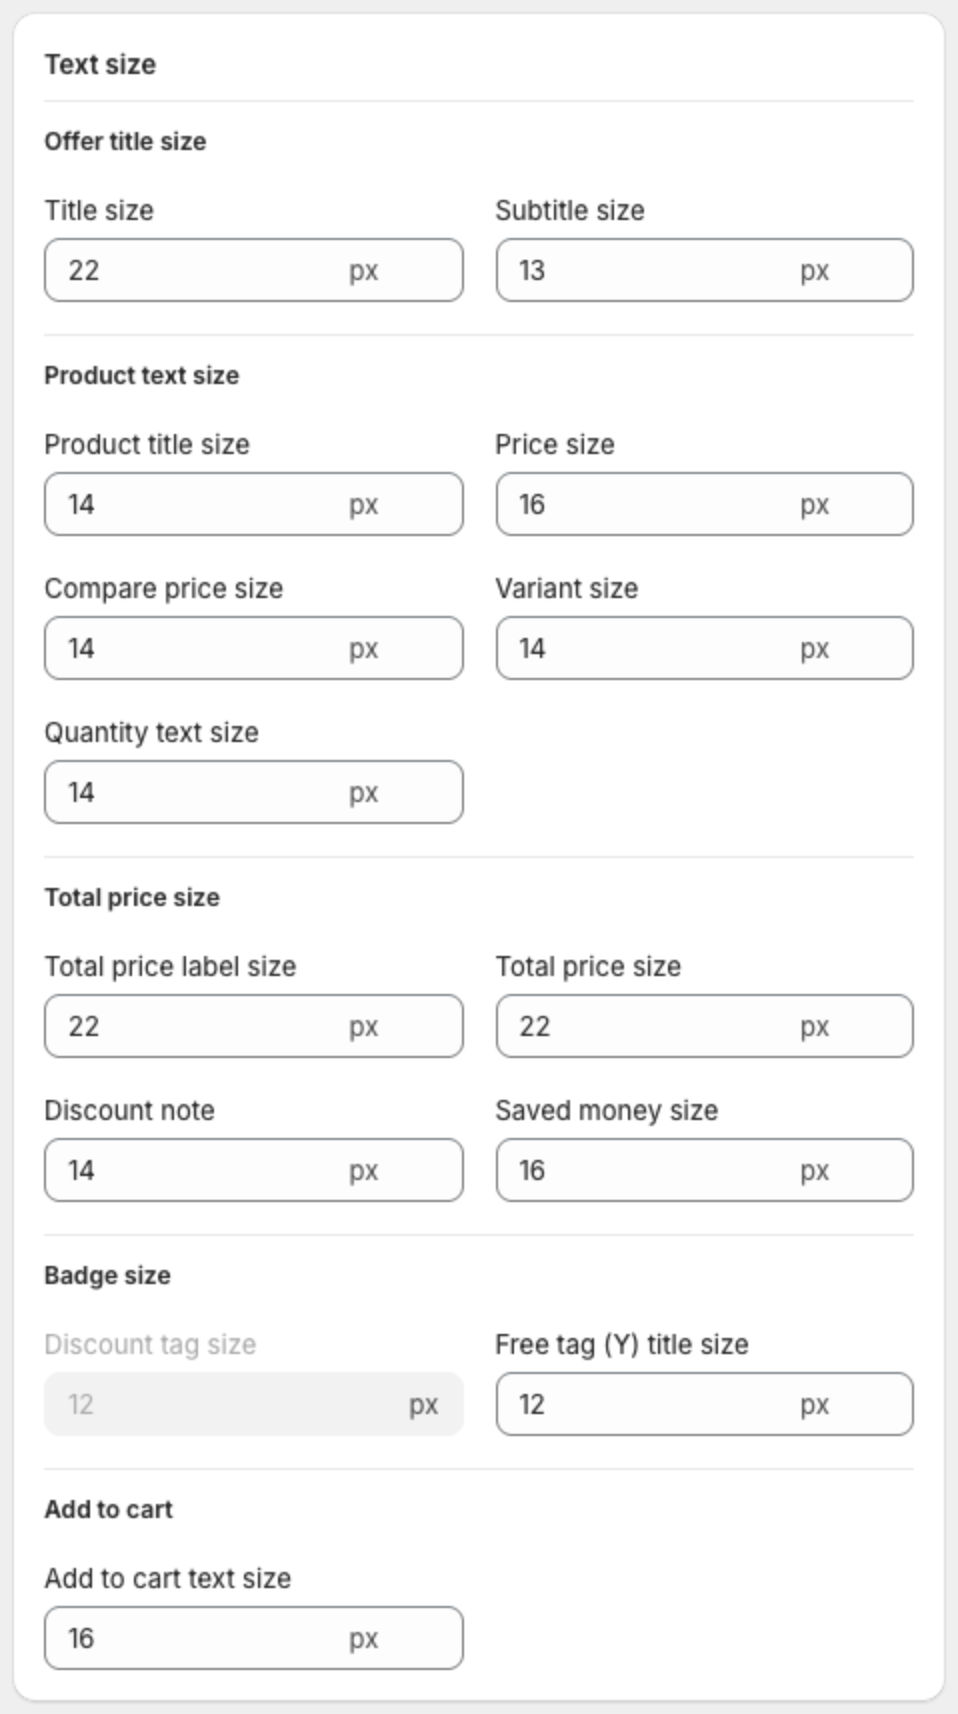Click the 'Text size' heading
The width and height of the screenshot is (958, 1714).
[x=100, y=64]
